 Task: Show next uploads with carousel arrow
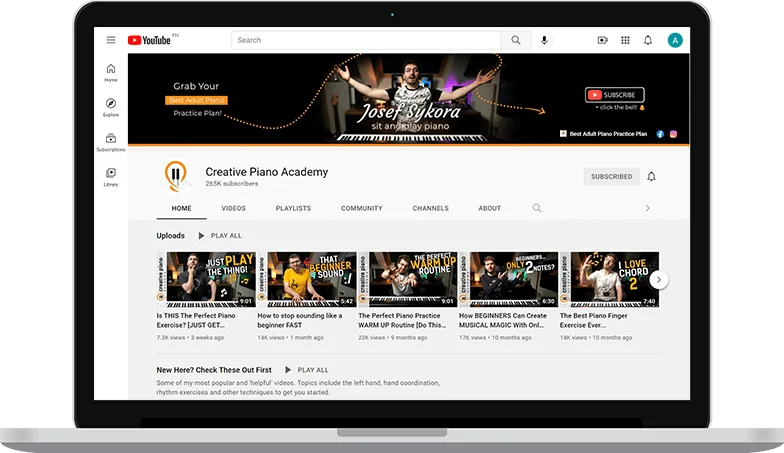coord(658,280)
